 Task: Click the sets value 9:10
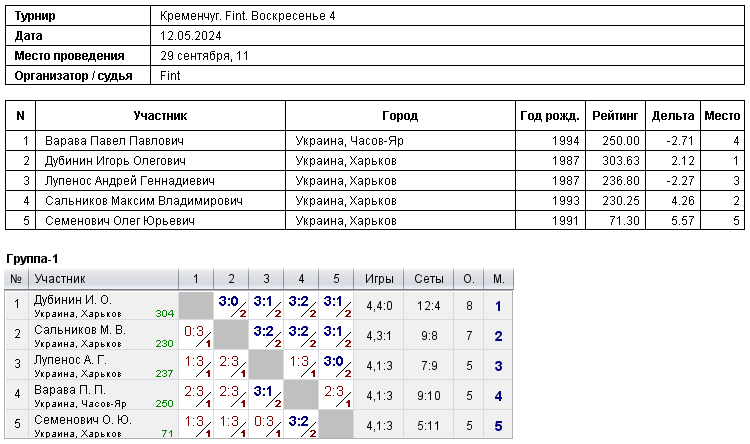429,396
